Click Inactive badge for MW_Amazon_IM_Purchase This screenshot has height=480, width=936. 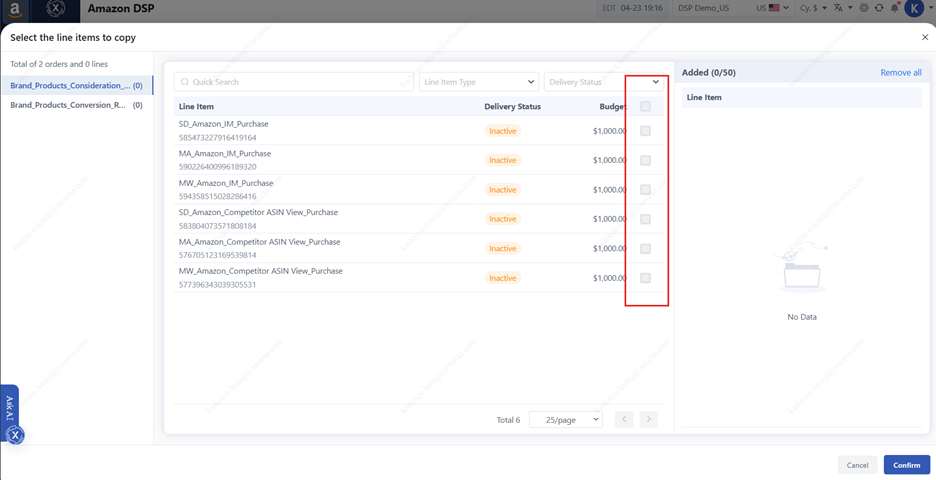(x=503, y=189)
